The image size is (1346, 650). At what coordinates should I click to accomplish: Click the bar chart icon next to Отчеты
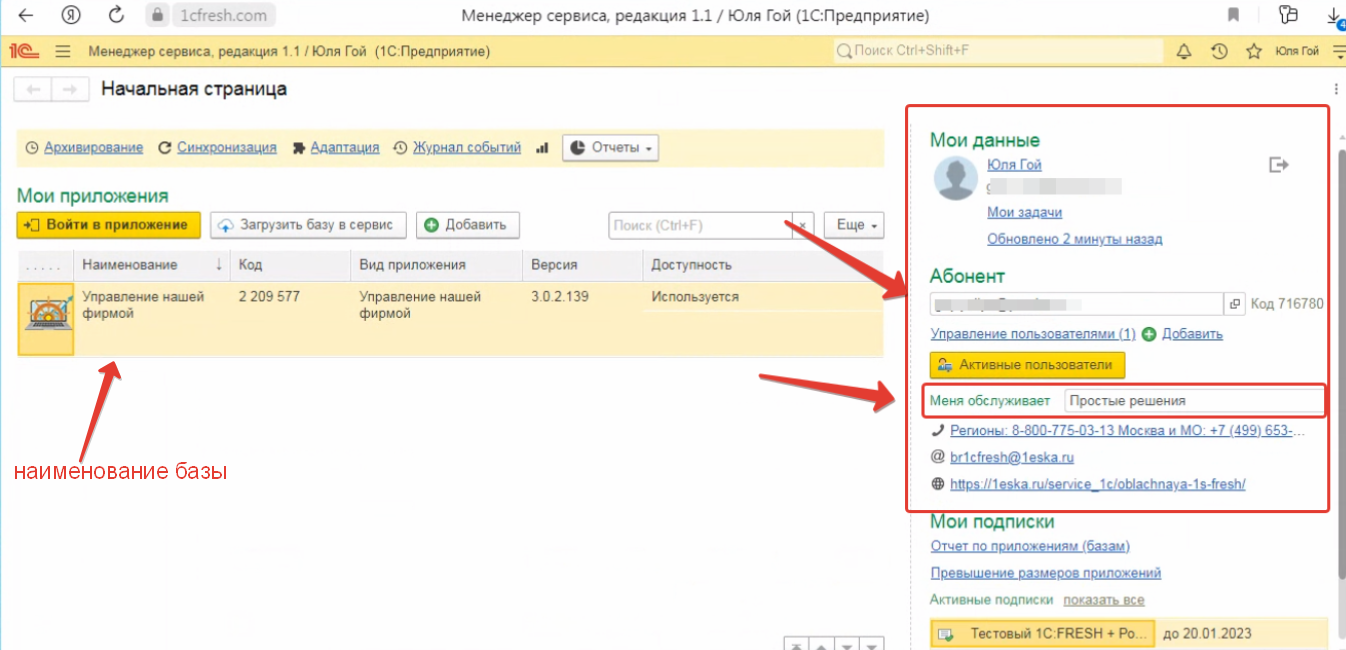coord(542,148)
